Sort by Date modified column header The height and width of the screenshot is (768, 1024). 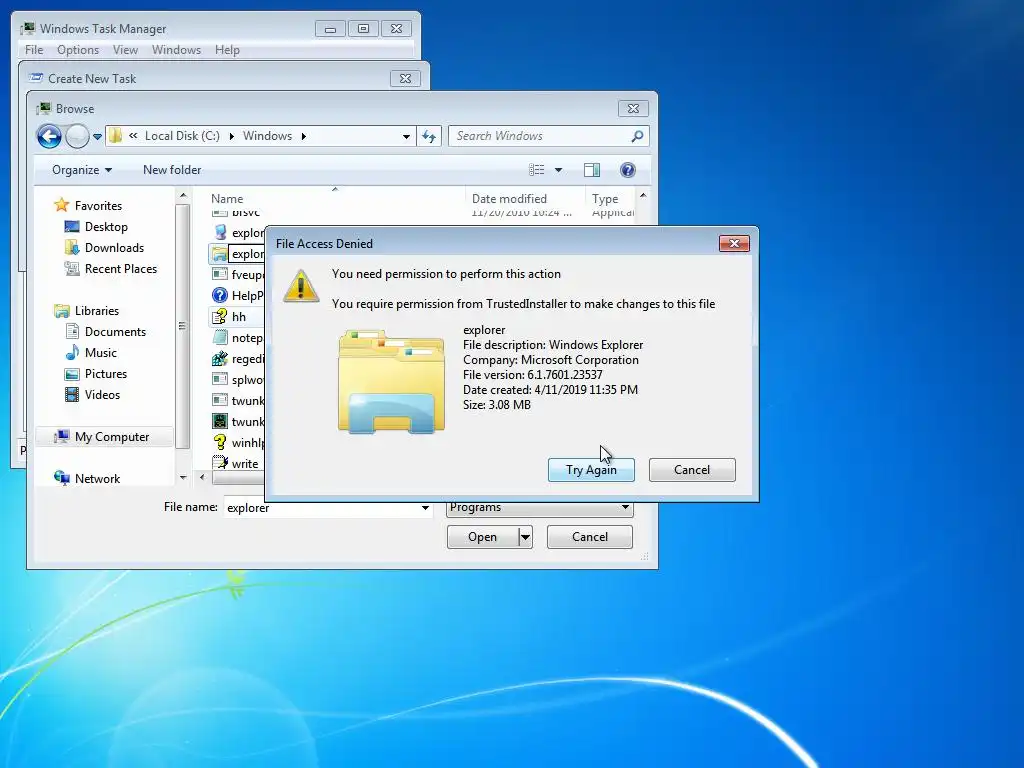coord(509,199)
